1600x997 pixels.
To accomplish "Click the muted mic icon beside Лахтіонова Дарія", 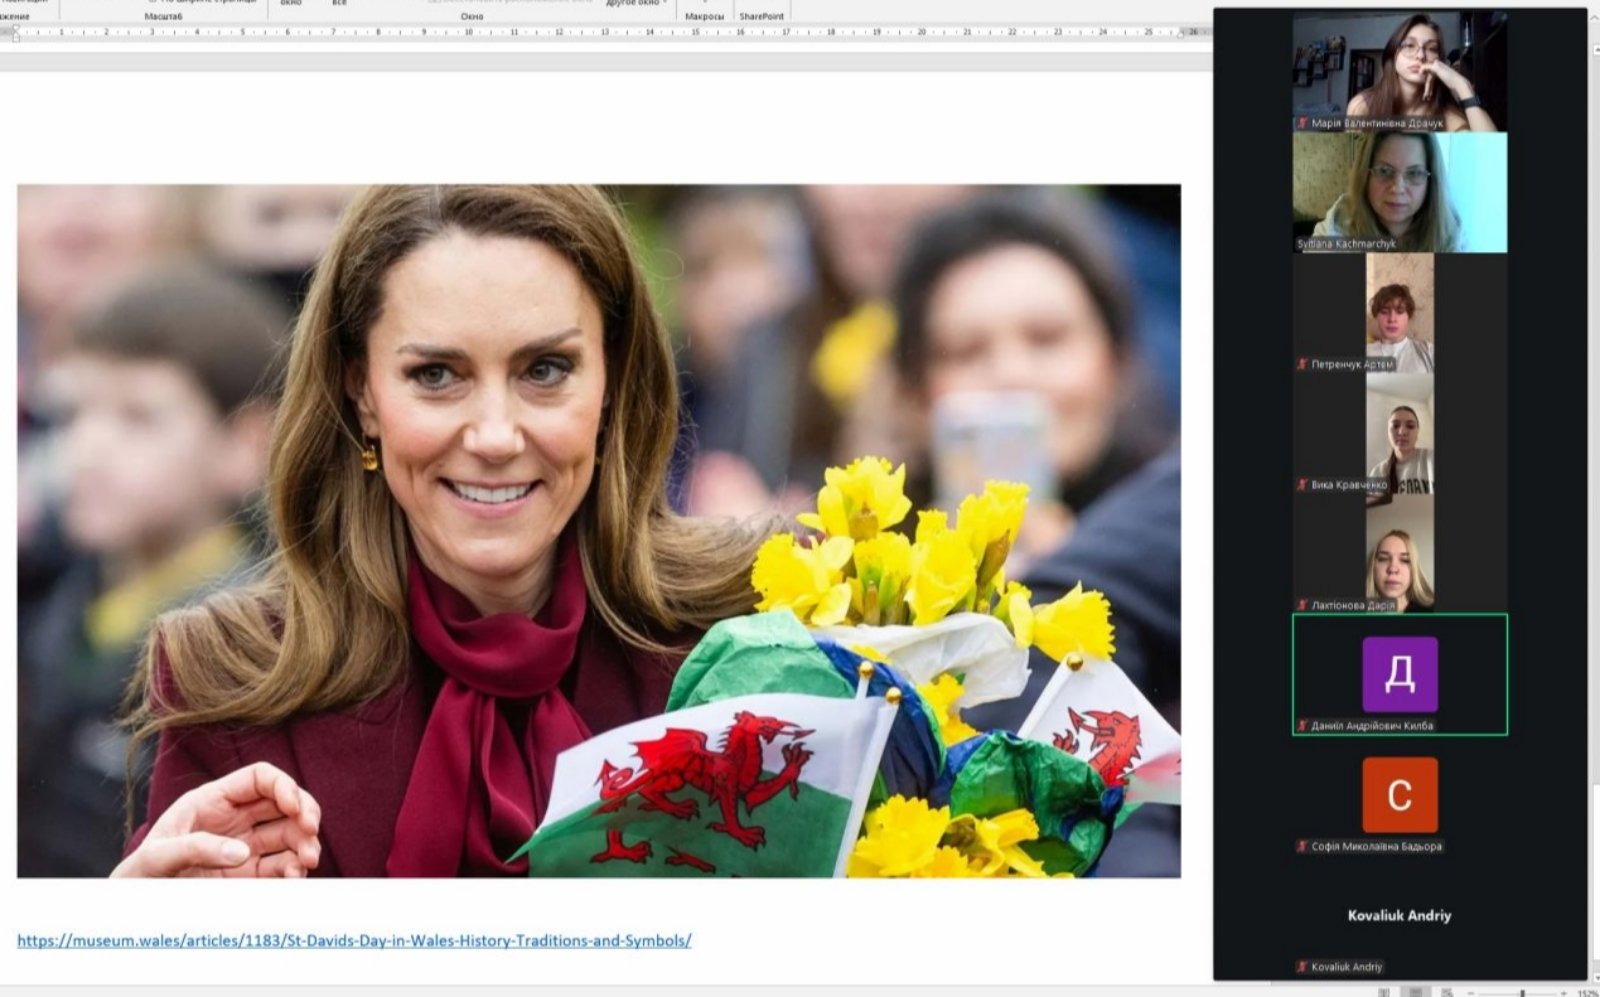I will coord(1302,605).
